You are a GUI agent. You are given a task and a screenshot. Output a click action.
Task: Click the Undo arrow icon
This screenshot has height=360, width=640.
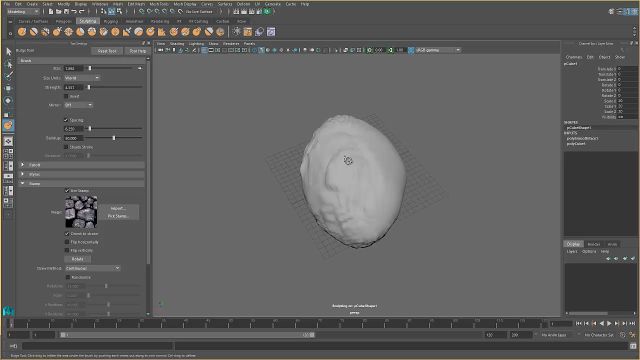coord(74,11)
